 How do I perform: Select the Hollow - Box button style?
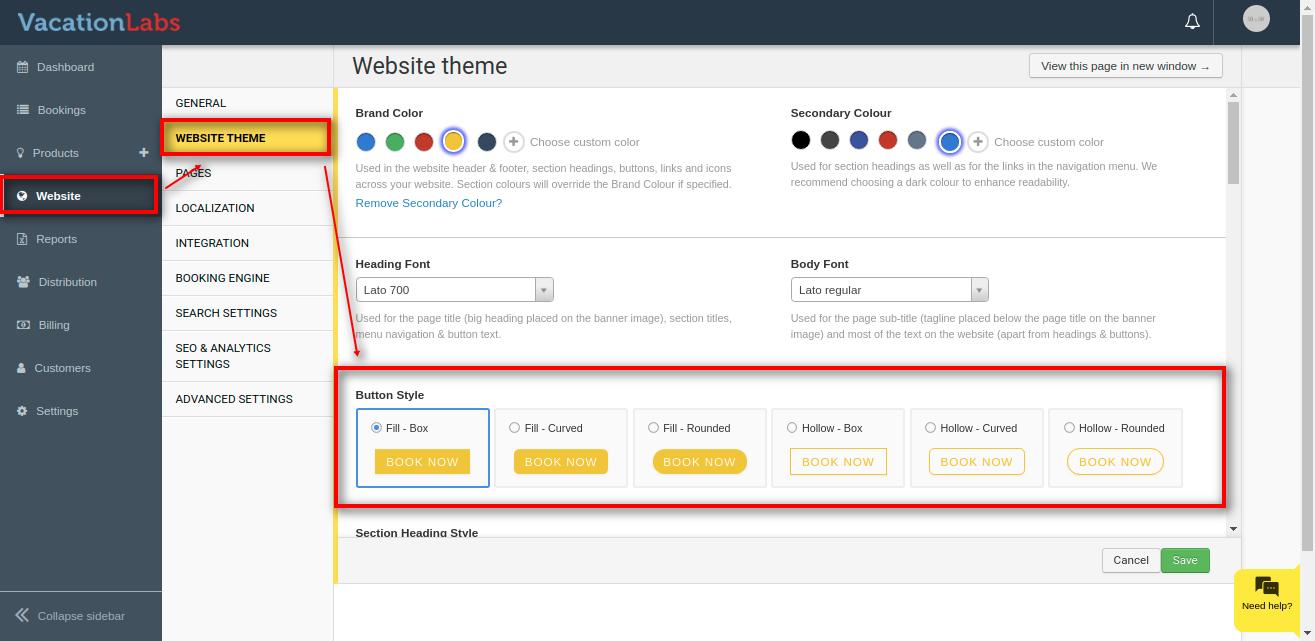click(x=792, y=428)
